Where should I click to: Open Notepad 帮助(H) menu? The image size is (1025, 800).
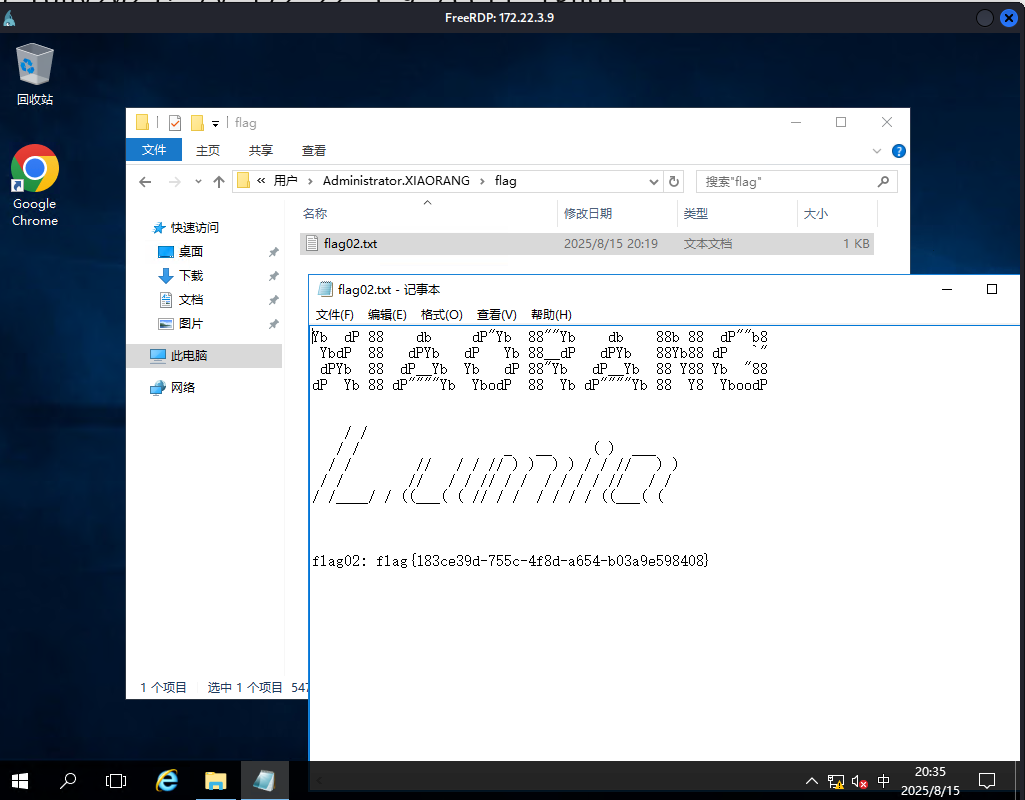[551, 315]
